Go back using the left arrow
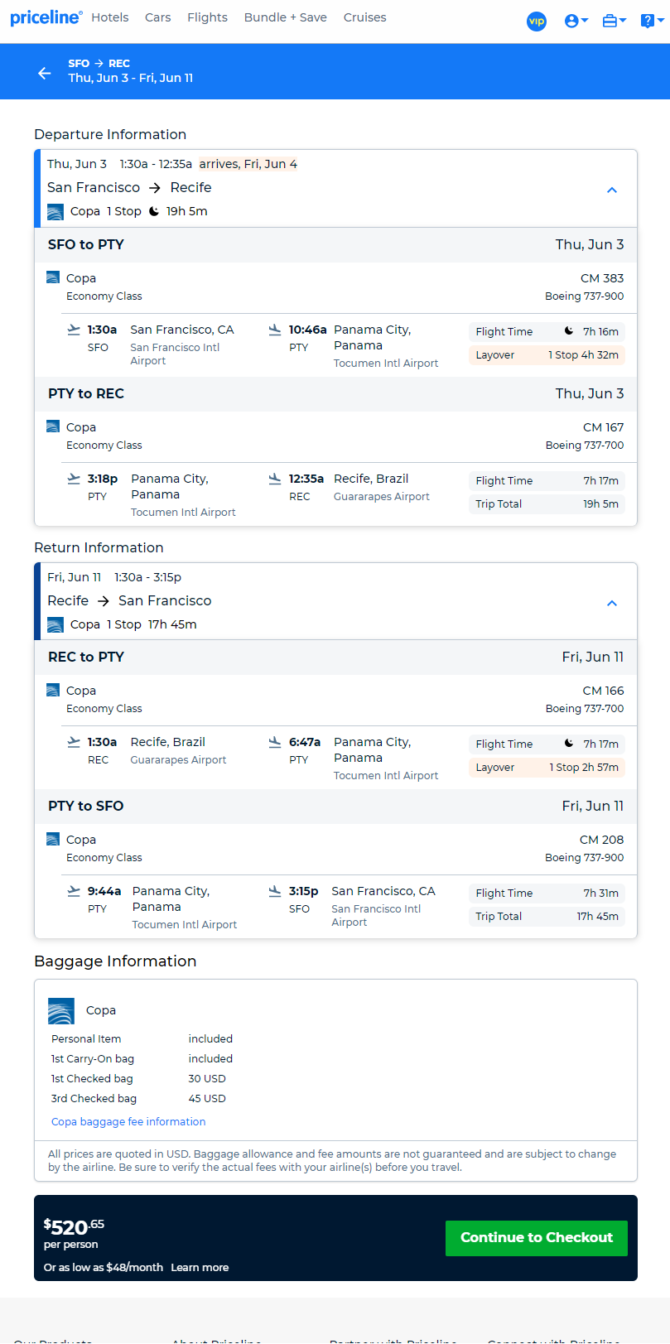The width and height of the screenshot is (670, 1344). [44, 72]
